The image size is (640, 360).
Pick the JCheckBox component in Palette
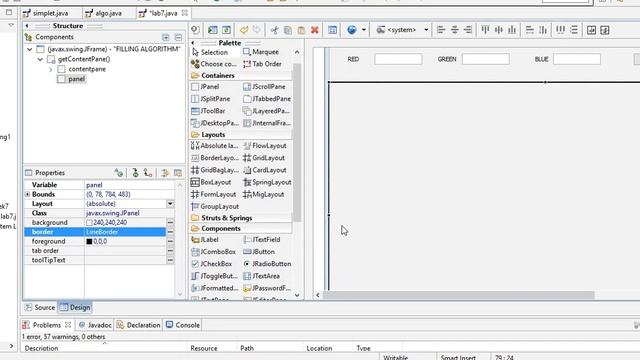212,264
